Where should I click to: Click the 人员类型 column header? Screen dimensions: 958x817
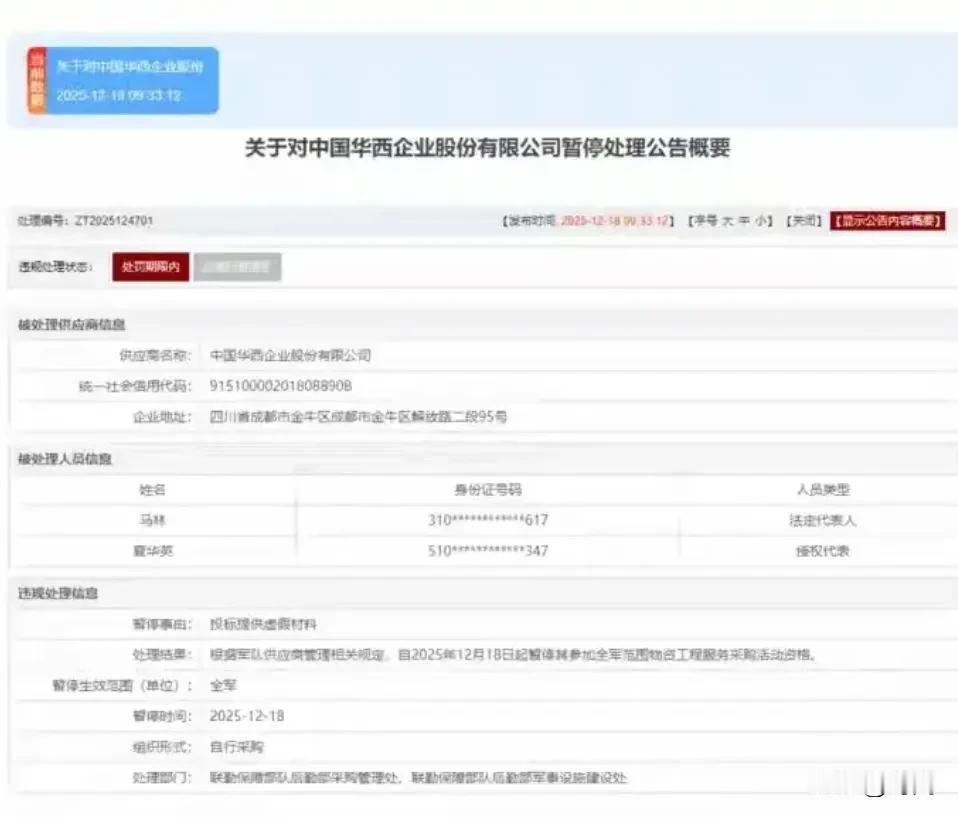(x=823, y=489)
